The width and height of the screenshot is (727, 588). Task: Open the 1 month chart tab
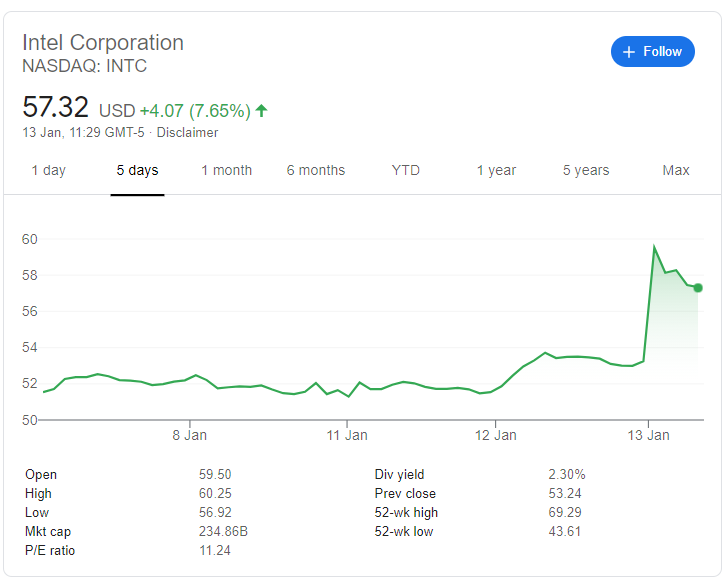[226, 170]
